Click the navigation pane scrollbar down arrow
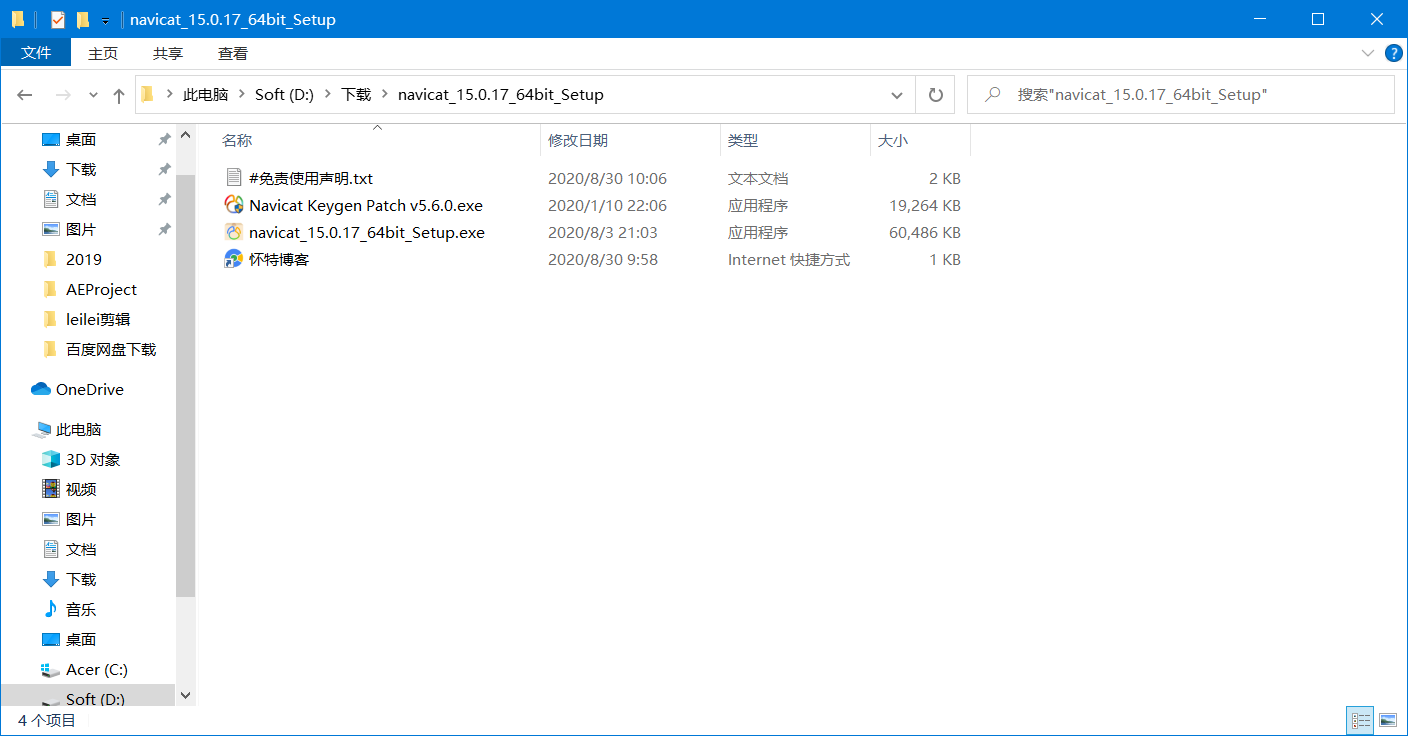Image resolution: width=1408 pixels, height=736 pixels. pos(185,695)
